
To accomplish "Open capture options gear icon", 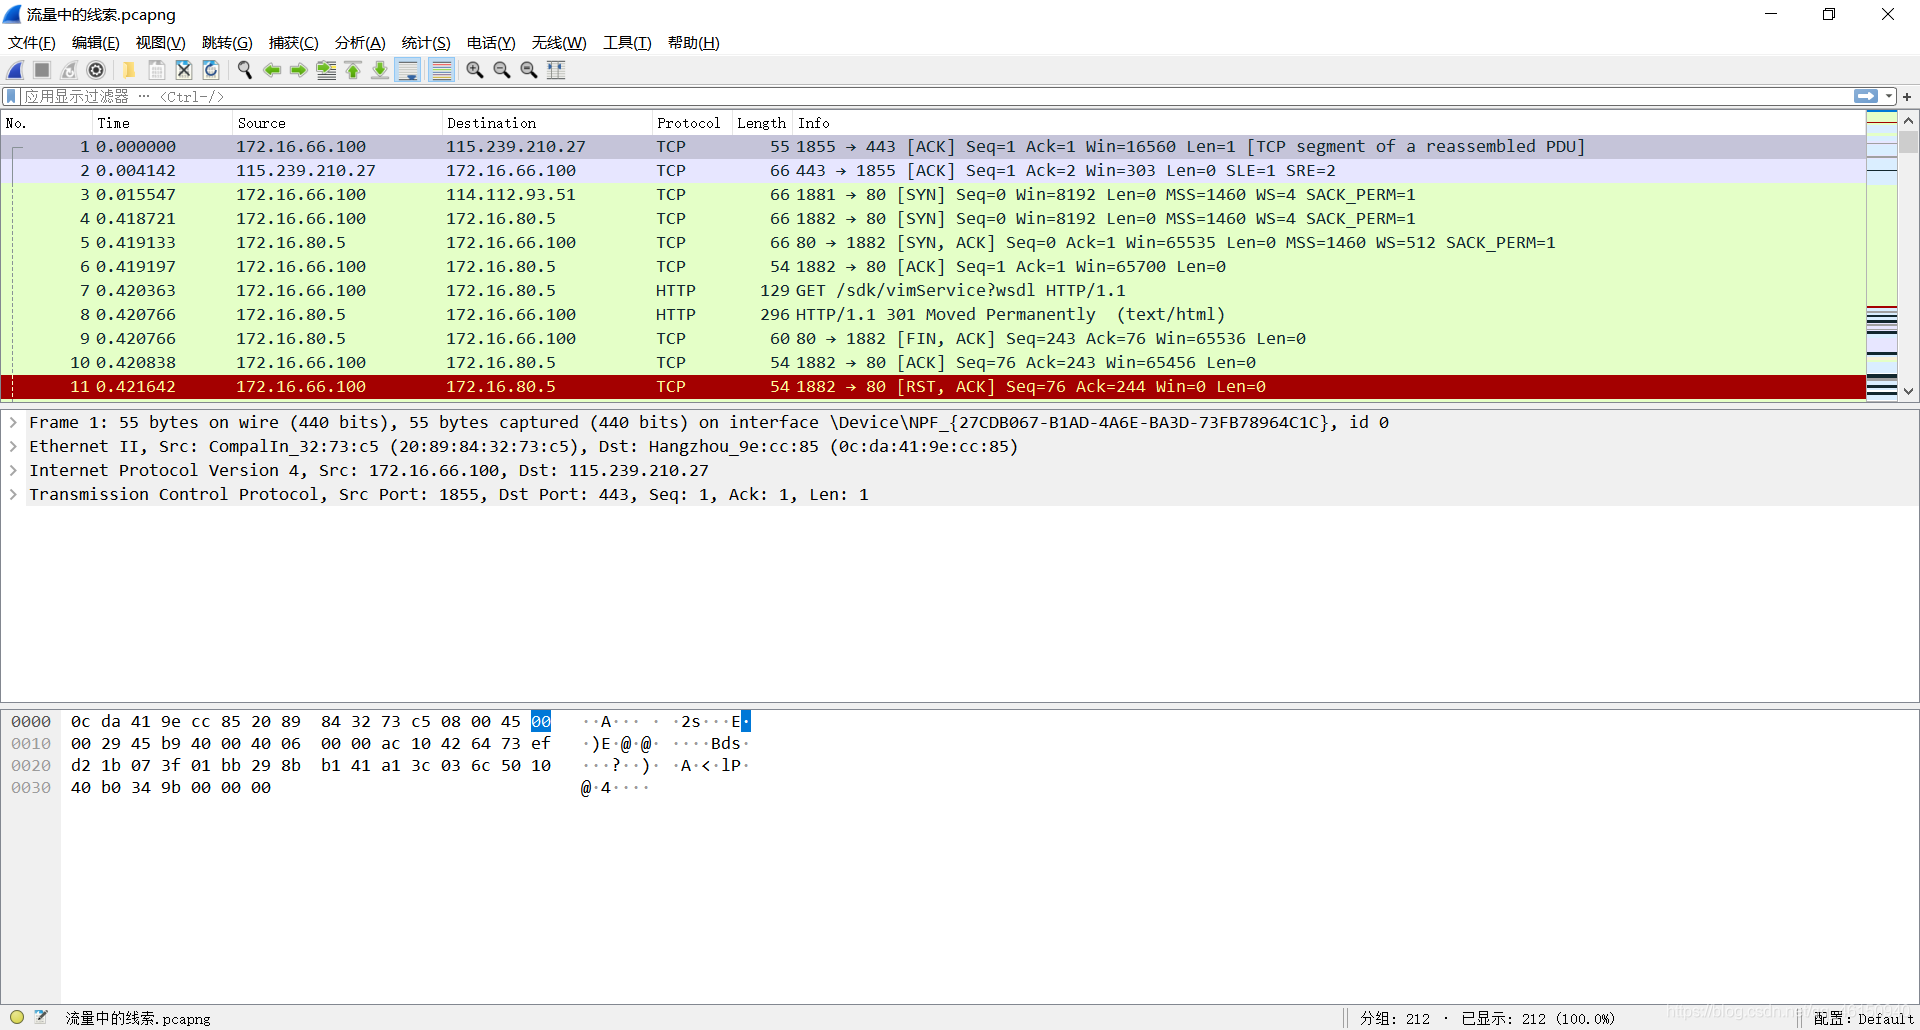I will tap(96, 70).
